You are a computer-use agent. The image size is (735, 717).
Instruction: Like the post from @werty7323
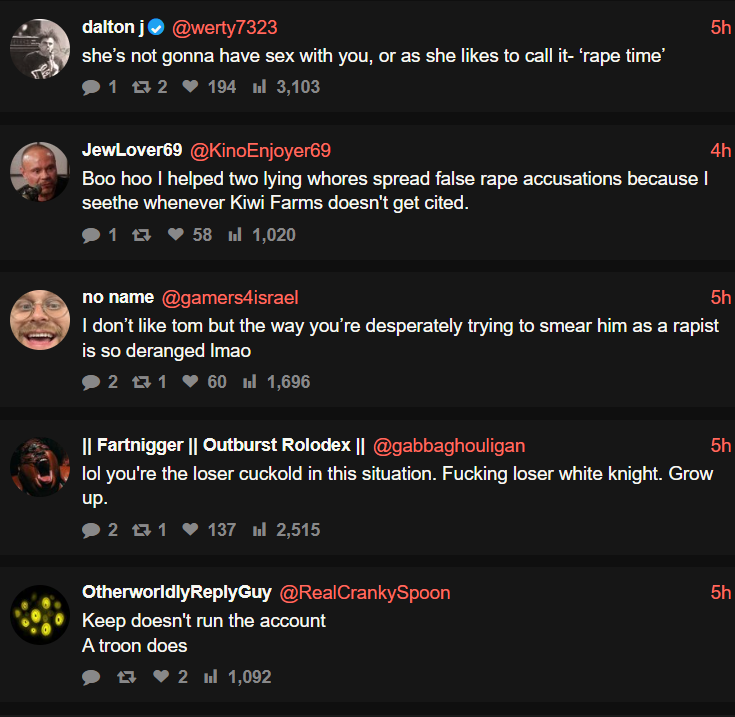[x=190, y=87]
